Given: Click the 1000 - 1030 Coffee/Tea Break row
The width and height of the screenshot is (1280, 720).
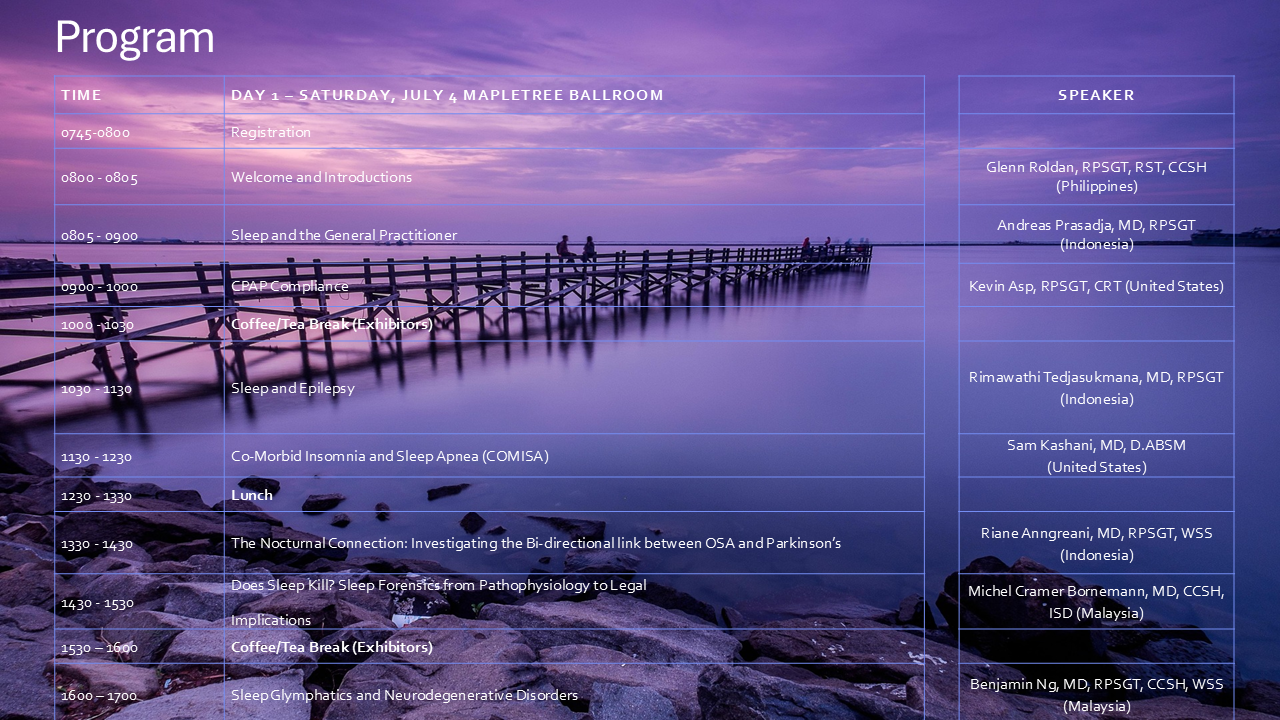Looking at the screenshot, I should click(x=331, y=324).
